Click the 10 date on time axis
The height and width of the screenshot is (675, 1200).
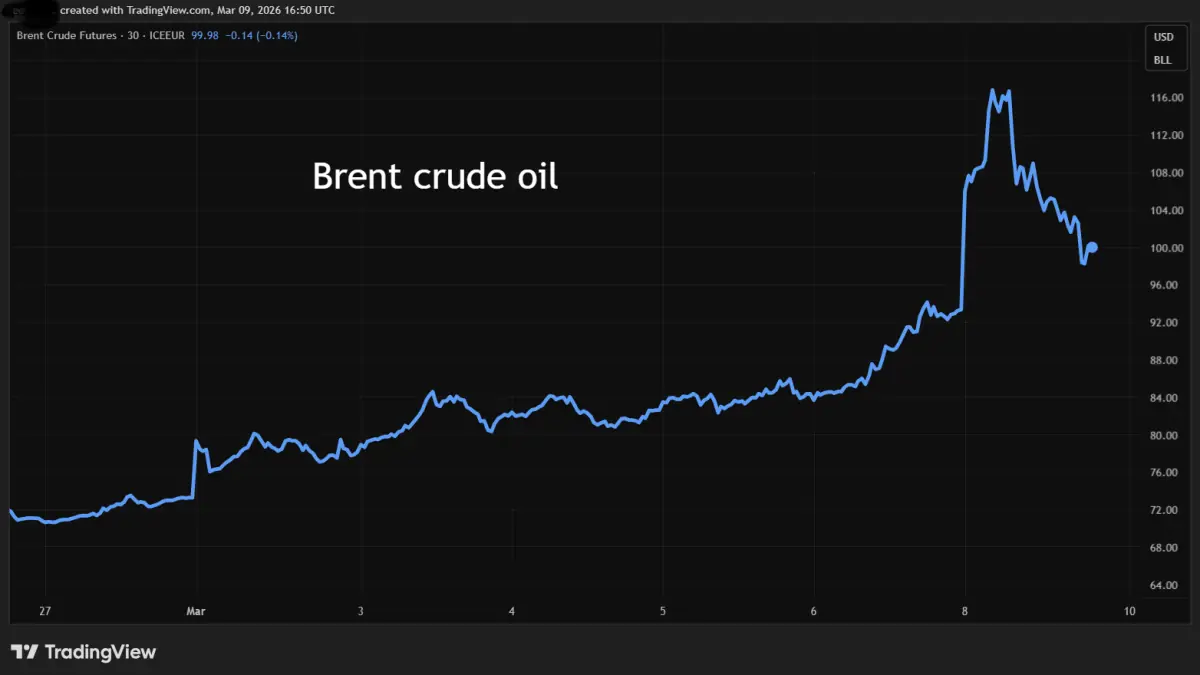(x=1129, y=610)
